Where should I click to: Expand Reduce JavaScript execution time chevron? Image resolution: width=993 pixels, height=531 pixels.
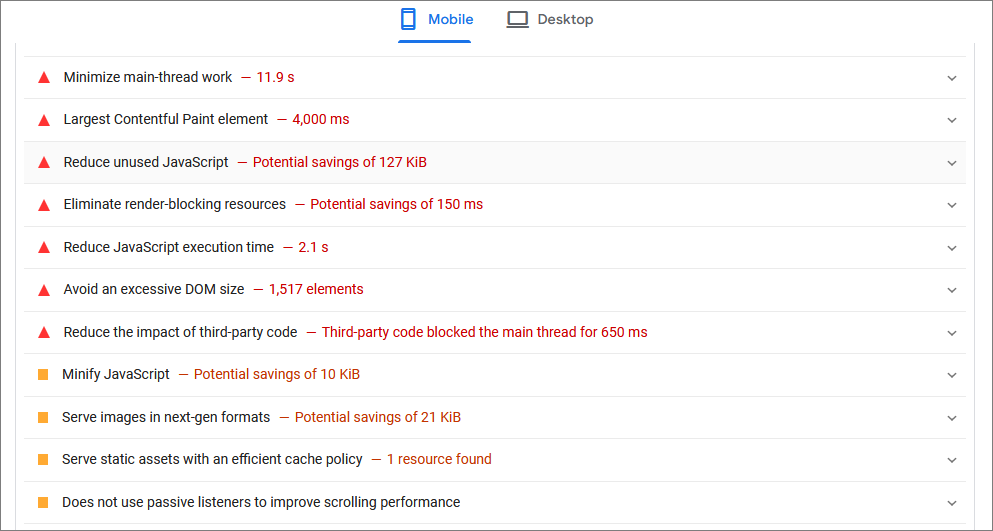(x=952, y=248)
